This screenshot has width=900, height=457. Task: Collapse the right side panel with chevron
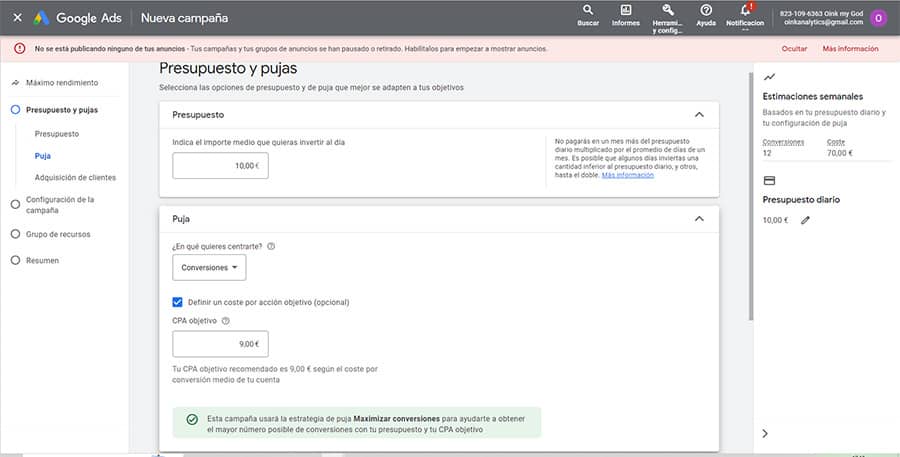click(x=765, y=433)
